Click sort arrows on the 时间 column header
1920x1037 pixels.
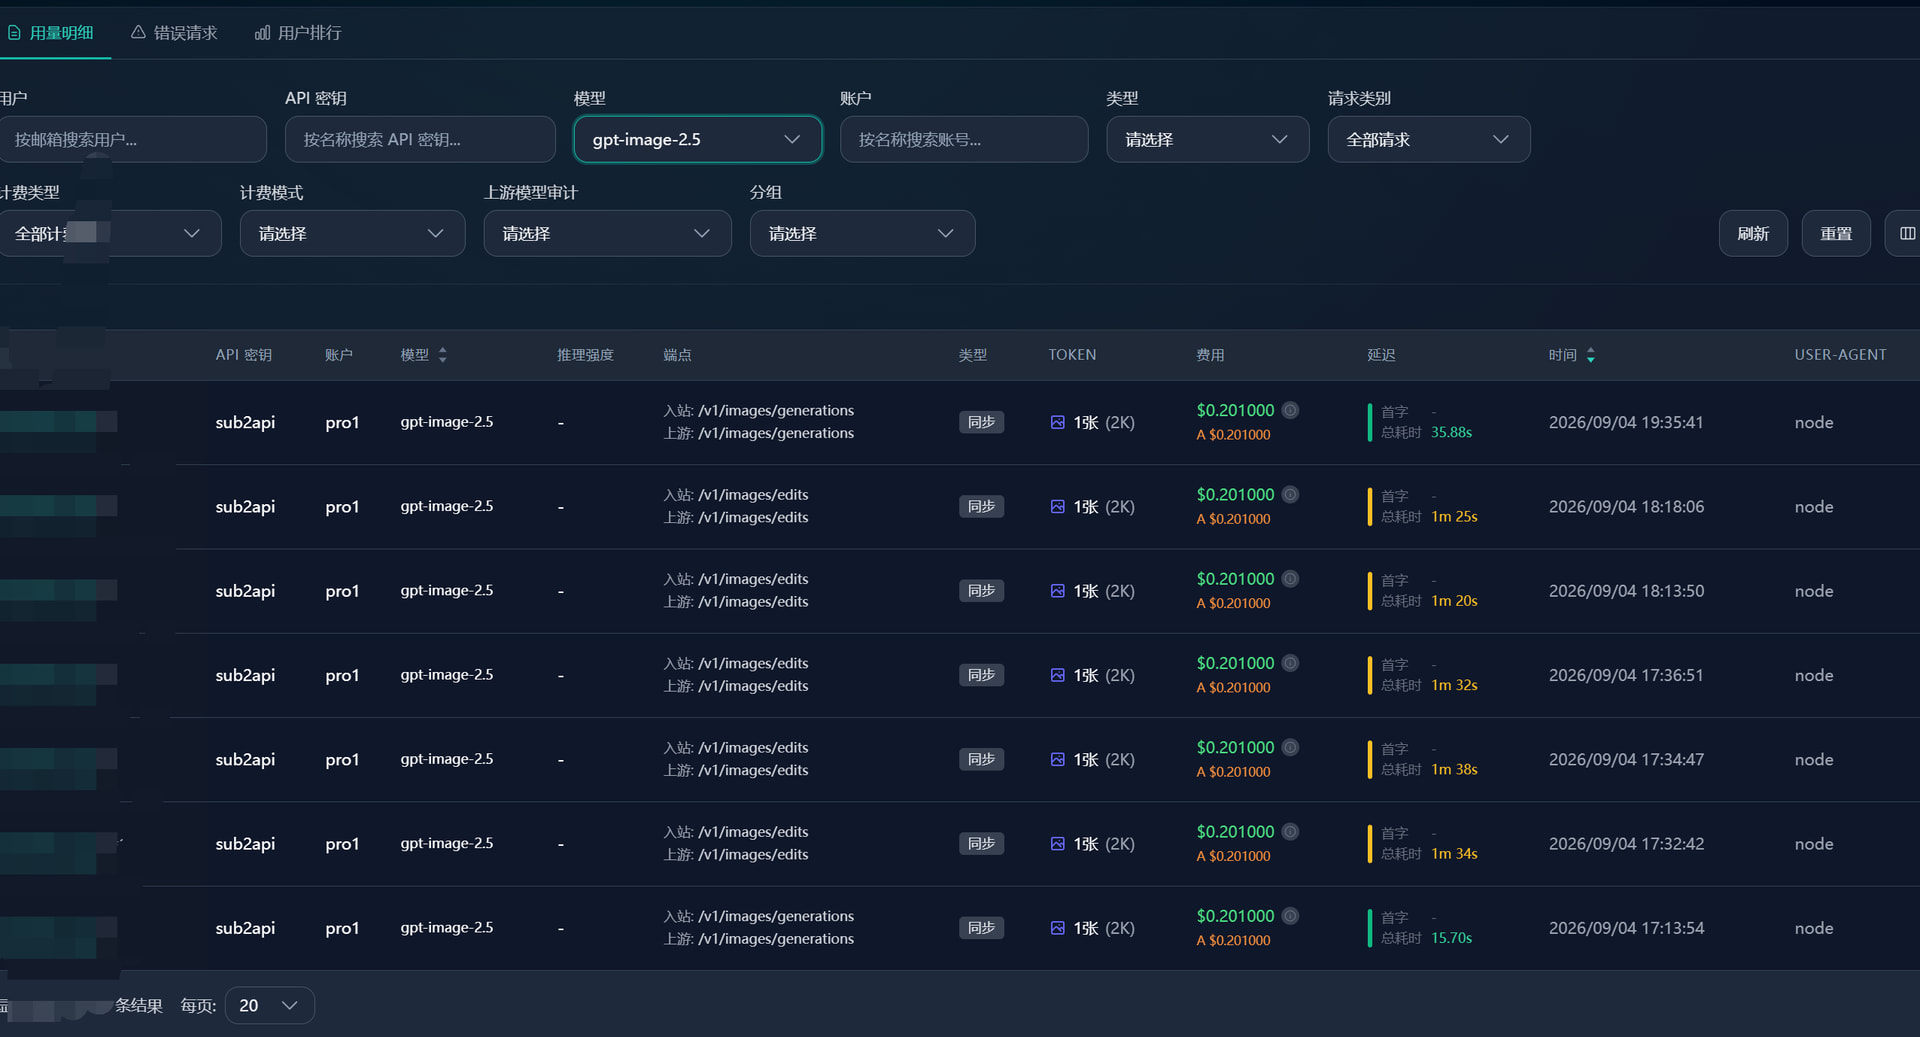1590,355
